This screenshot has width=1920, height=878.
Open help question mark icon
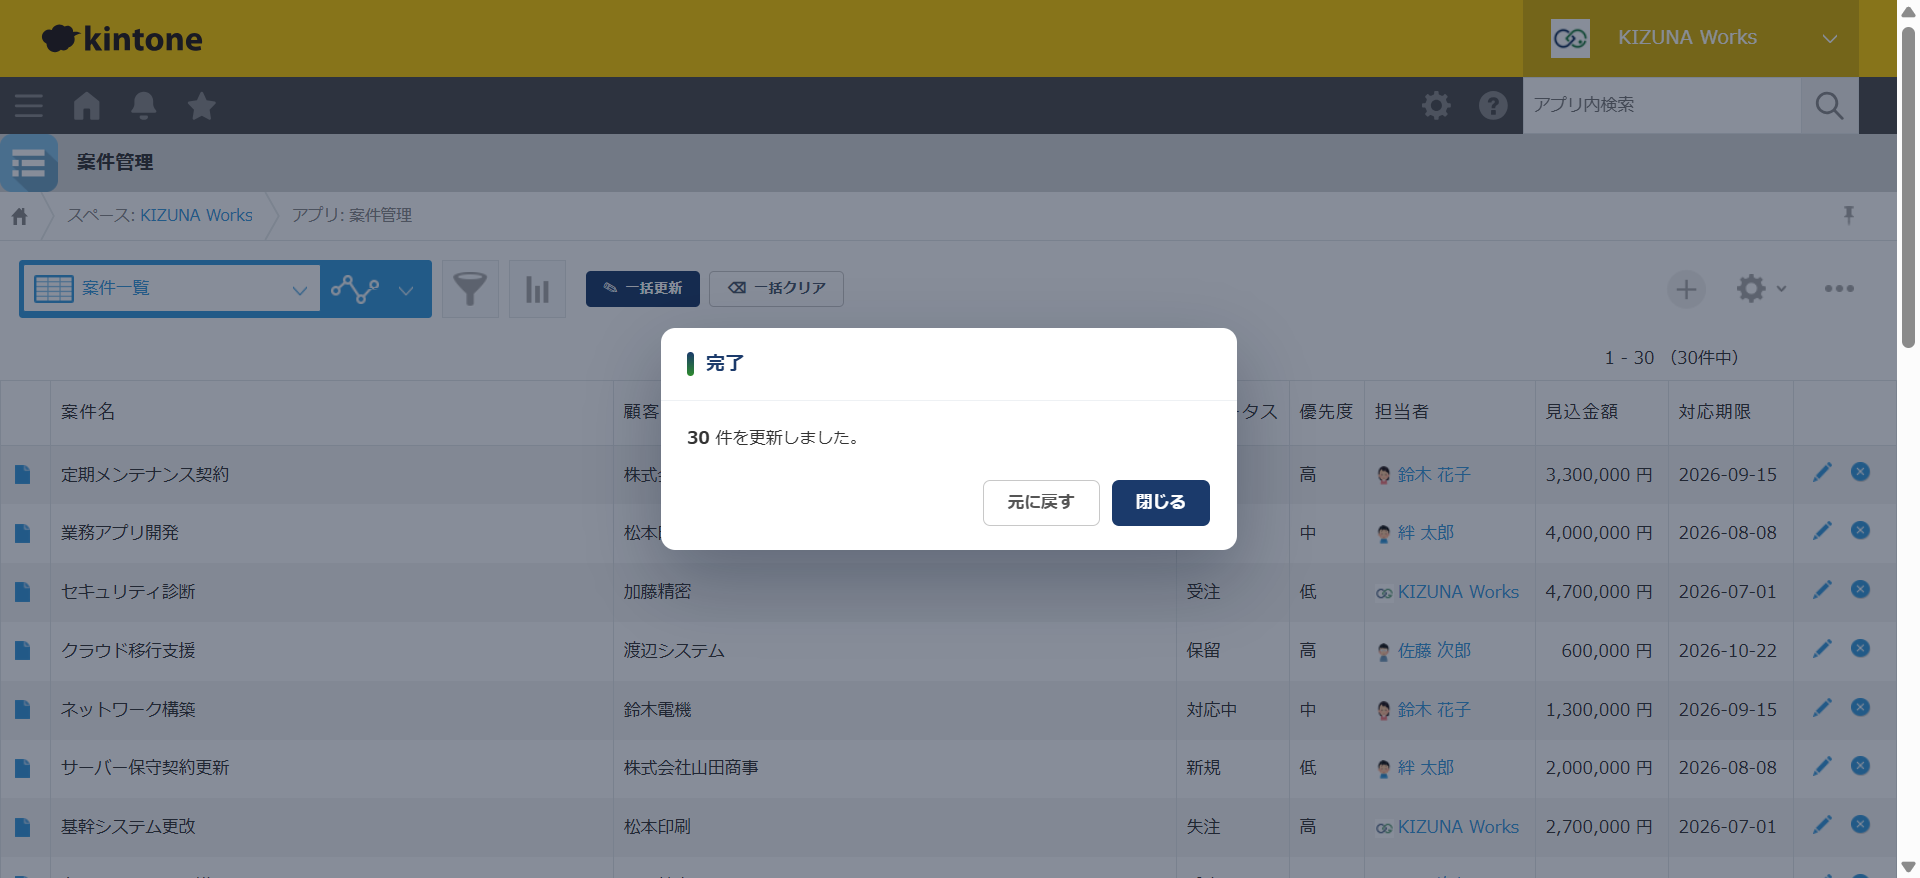pos(1493,105)
